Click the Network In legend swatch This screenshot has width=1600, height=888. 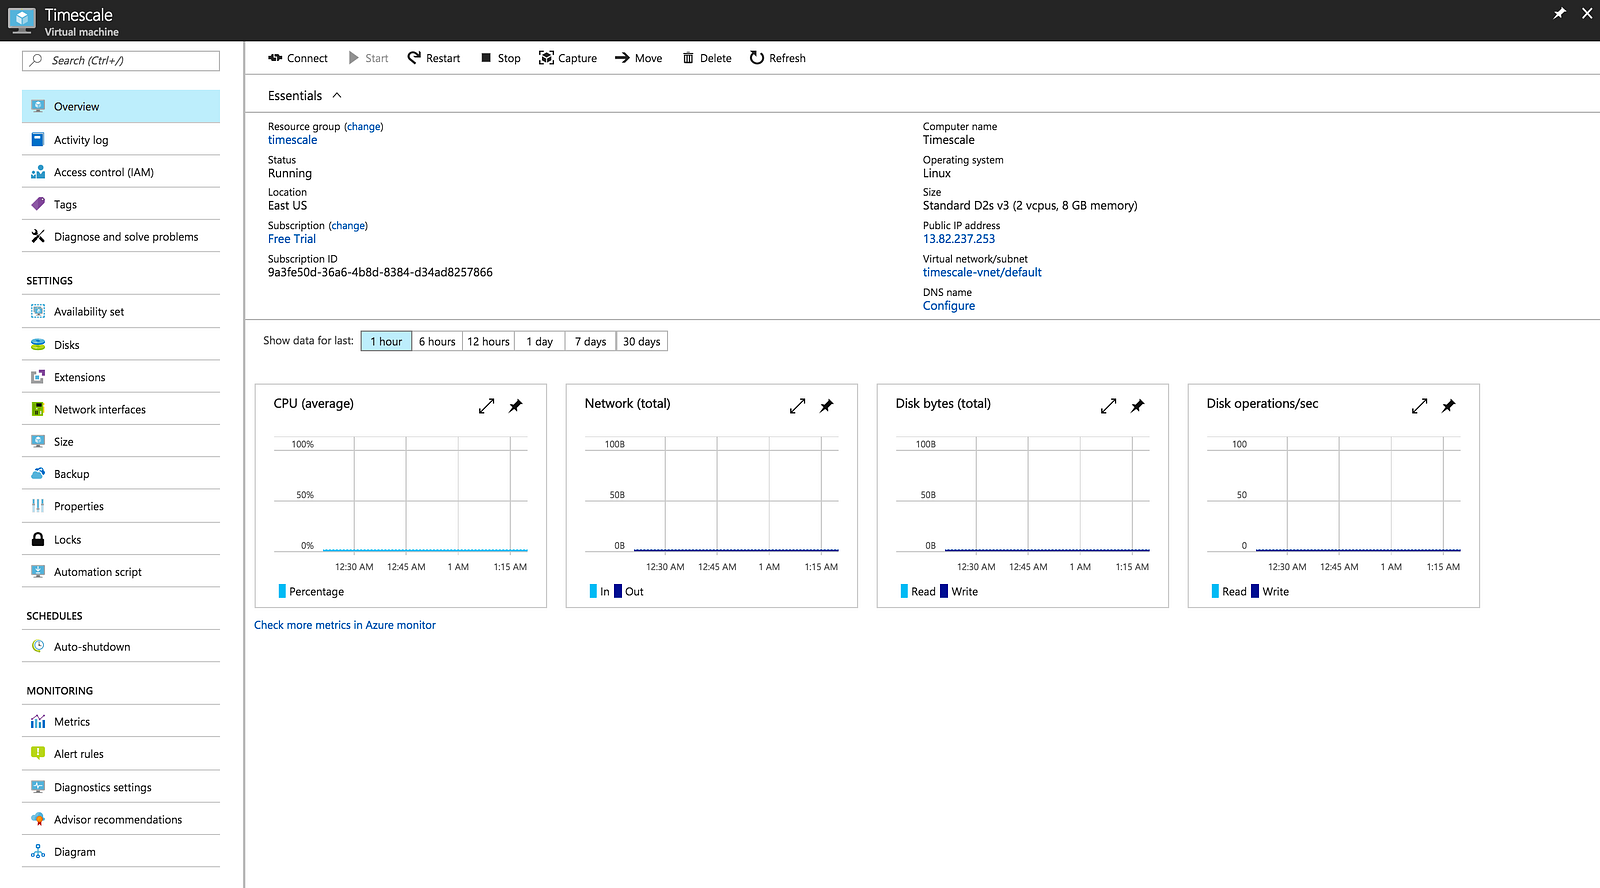point(593,591)
